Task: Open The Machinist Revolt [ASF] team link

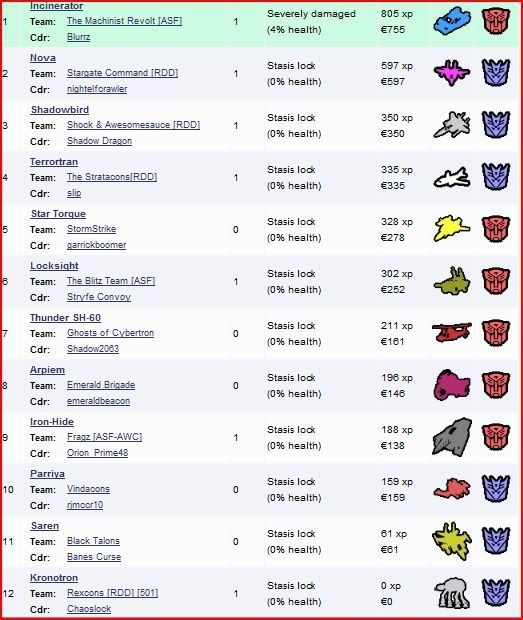Action: coord(124,21)
